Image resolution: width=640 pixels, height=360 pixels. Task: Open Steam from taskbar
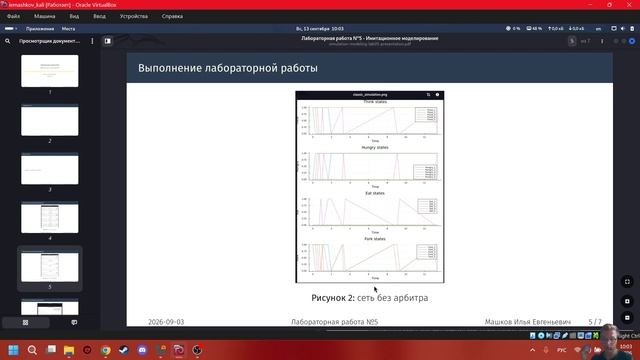(x=124, y=350)
